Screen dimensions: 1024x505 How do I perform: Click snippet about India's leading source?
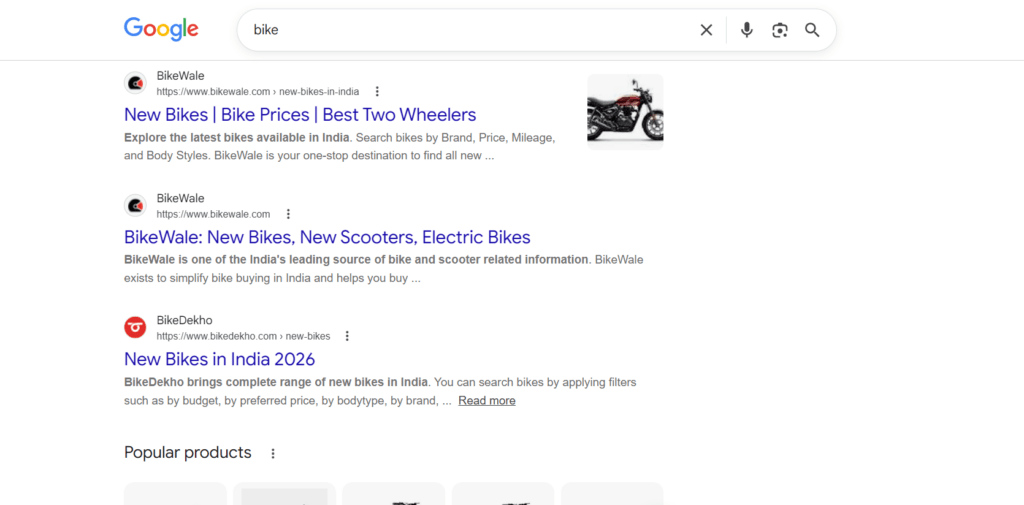383,269
